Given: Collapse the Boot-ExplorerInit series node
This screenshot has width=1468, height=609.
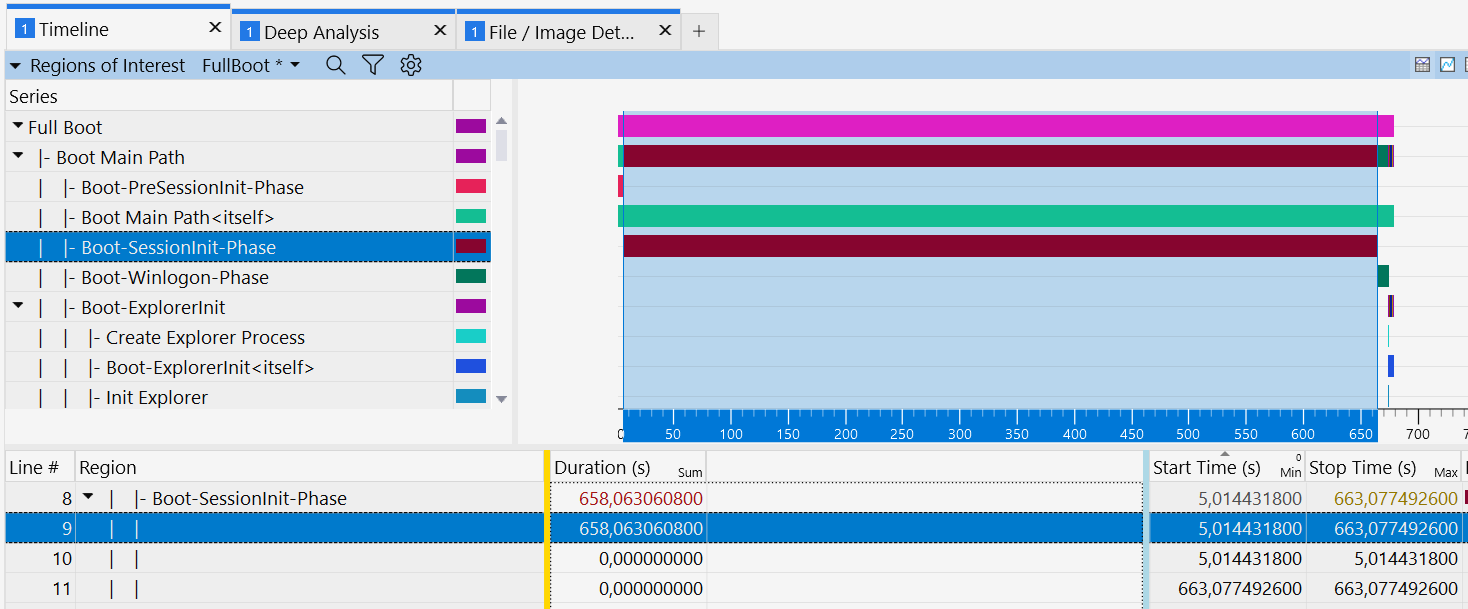Looking at the screenshot, I should click(x=18, y=307).
